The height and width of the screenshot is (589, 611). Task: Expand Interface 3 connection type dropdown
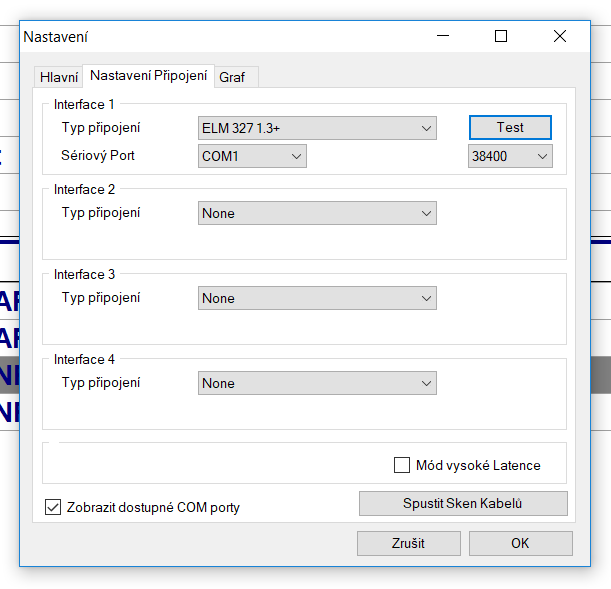tap(317, 298)
